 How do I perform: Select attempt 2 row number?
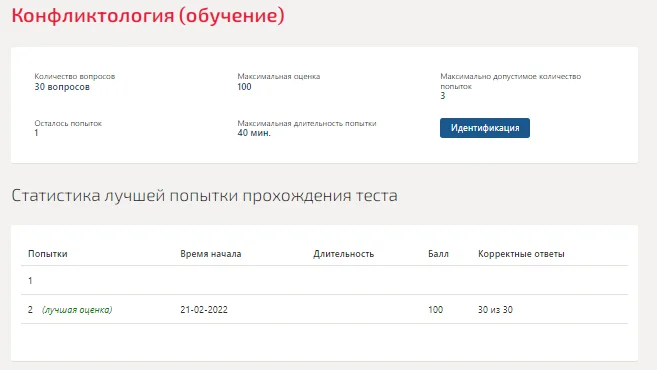(x=30, y=310)
